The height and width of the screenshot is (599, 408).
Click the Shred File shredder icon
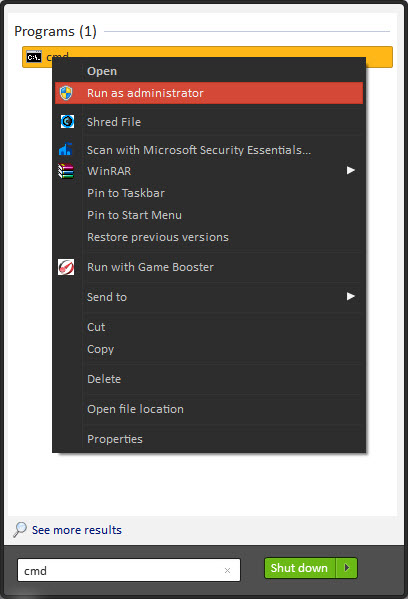click(x=67, y=121)
